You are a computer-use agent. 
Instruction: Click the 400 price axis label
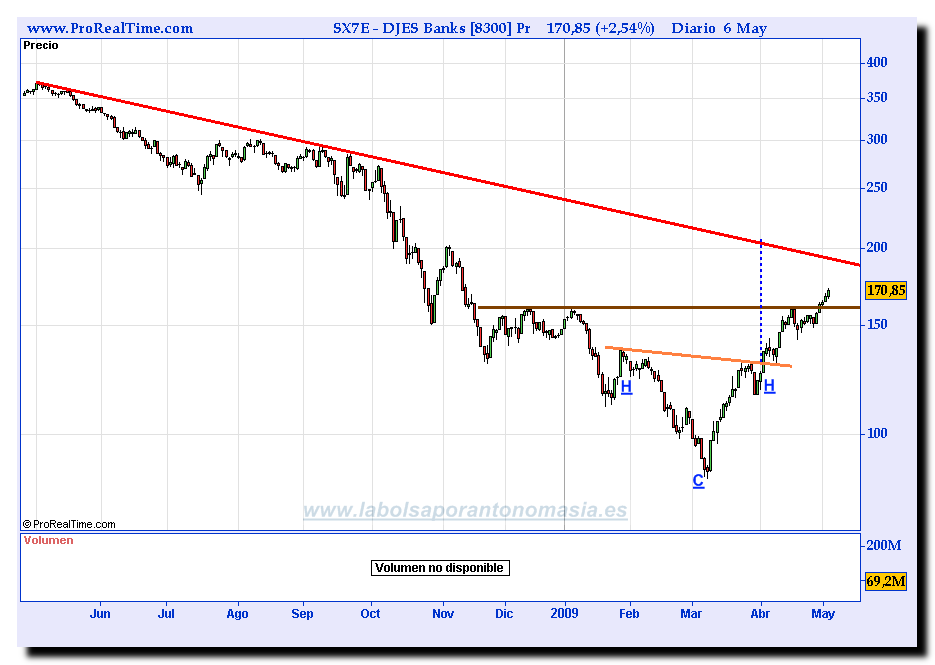(x=877, y=63)
